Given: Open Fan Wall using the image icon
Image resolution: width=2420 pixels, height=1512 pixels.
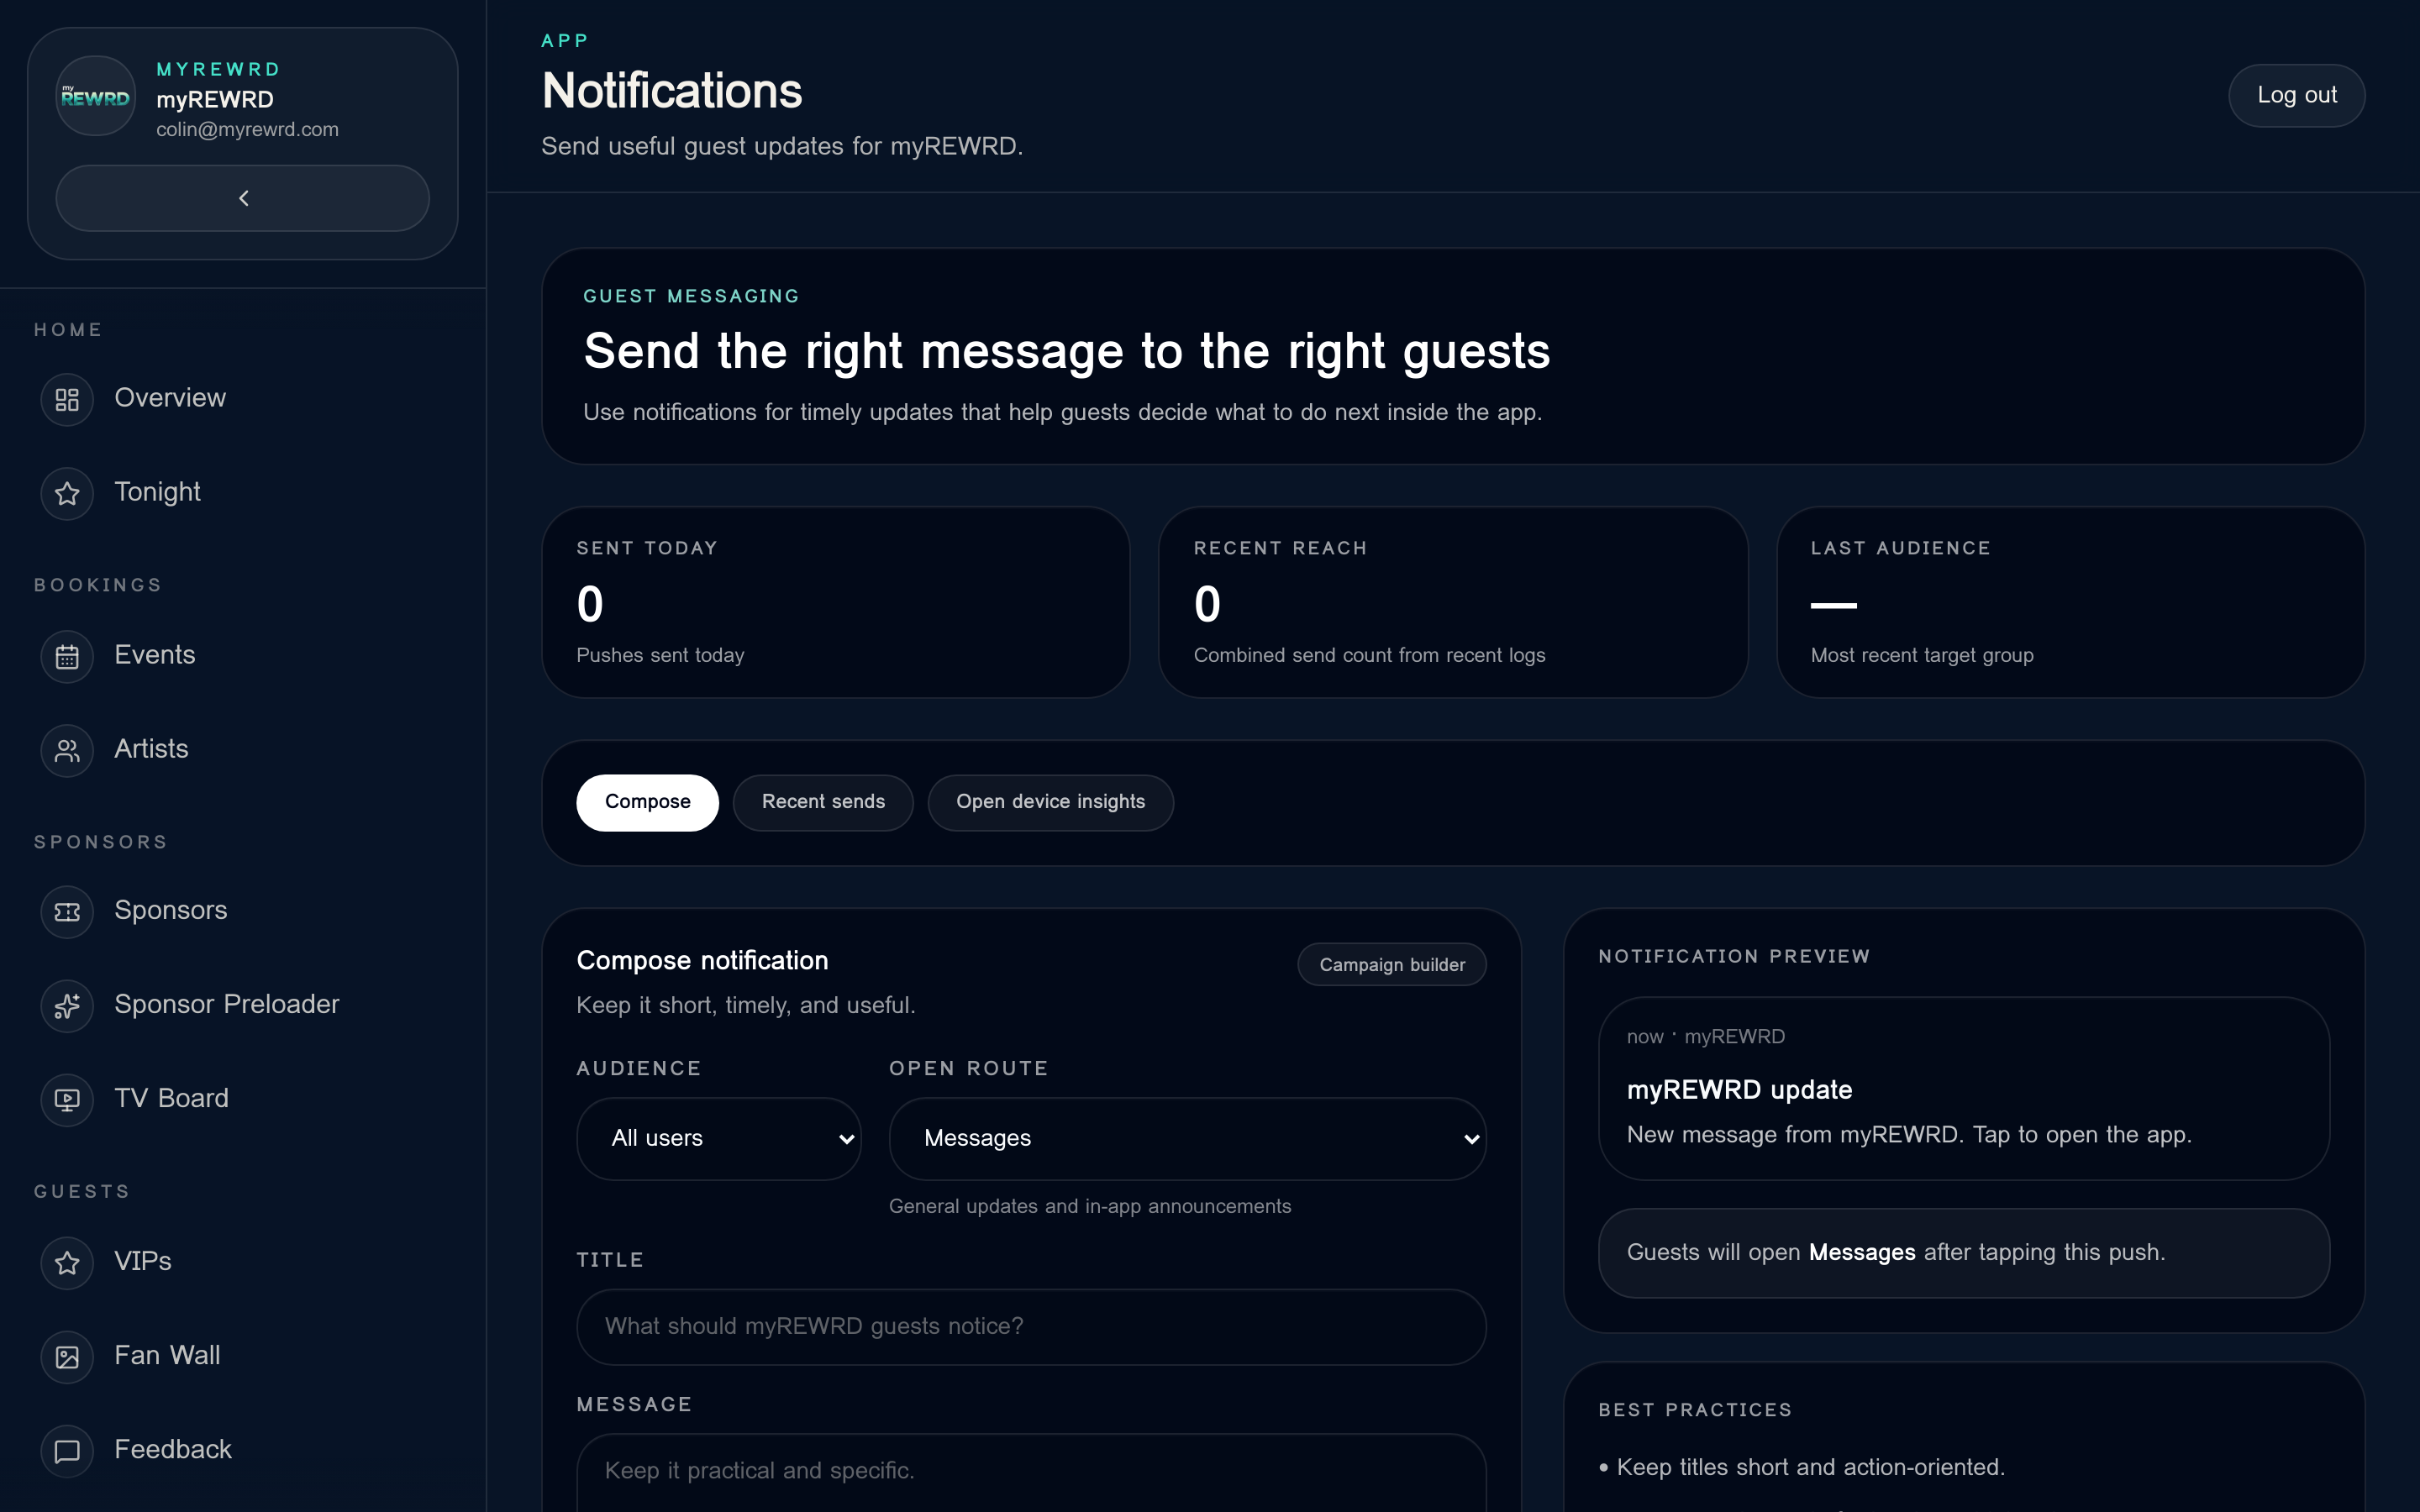Looking at the screenshot, I should coord(66,1357).
